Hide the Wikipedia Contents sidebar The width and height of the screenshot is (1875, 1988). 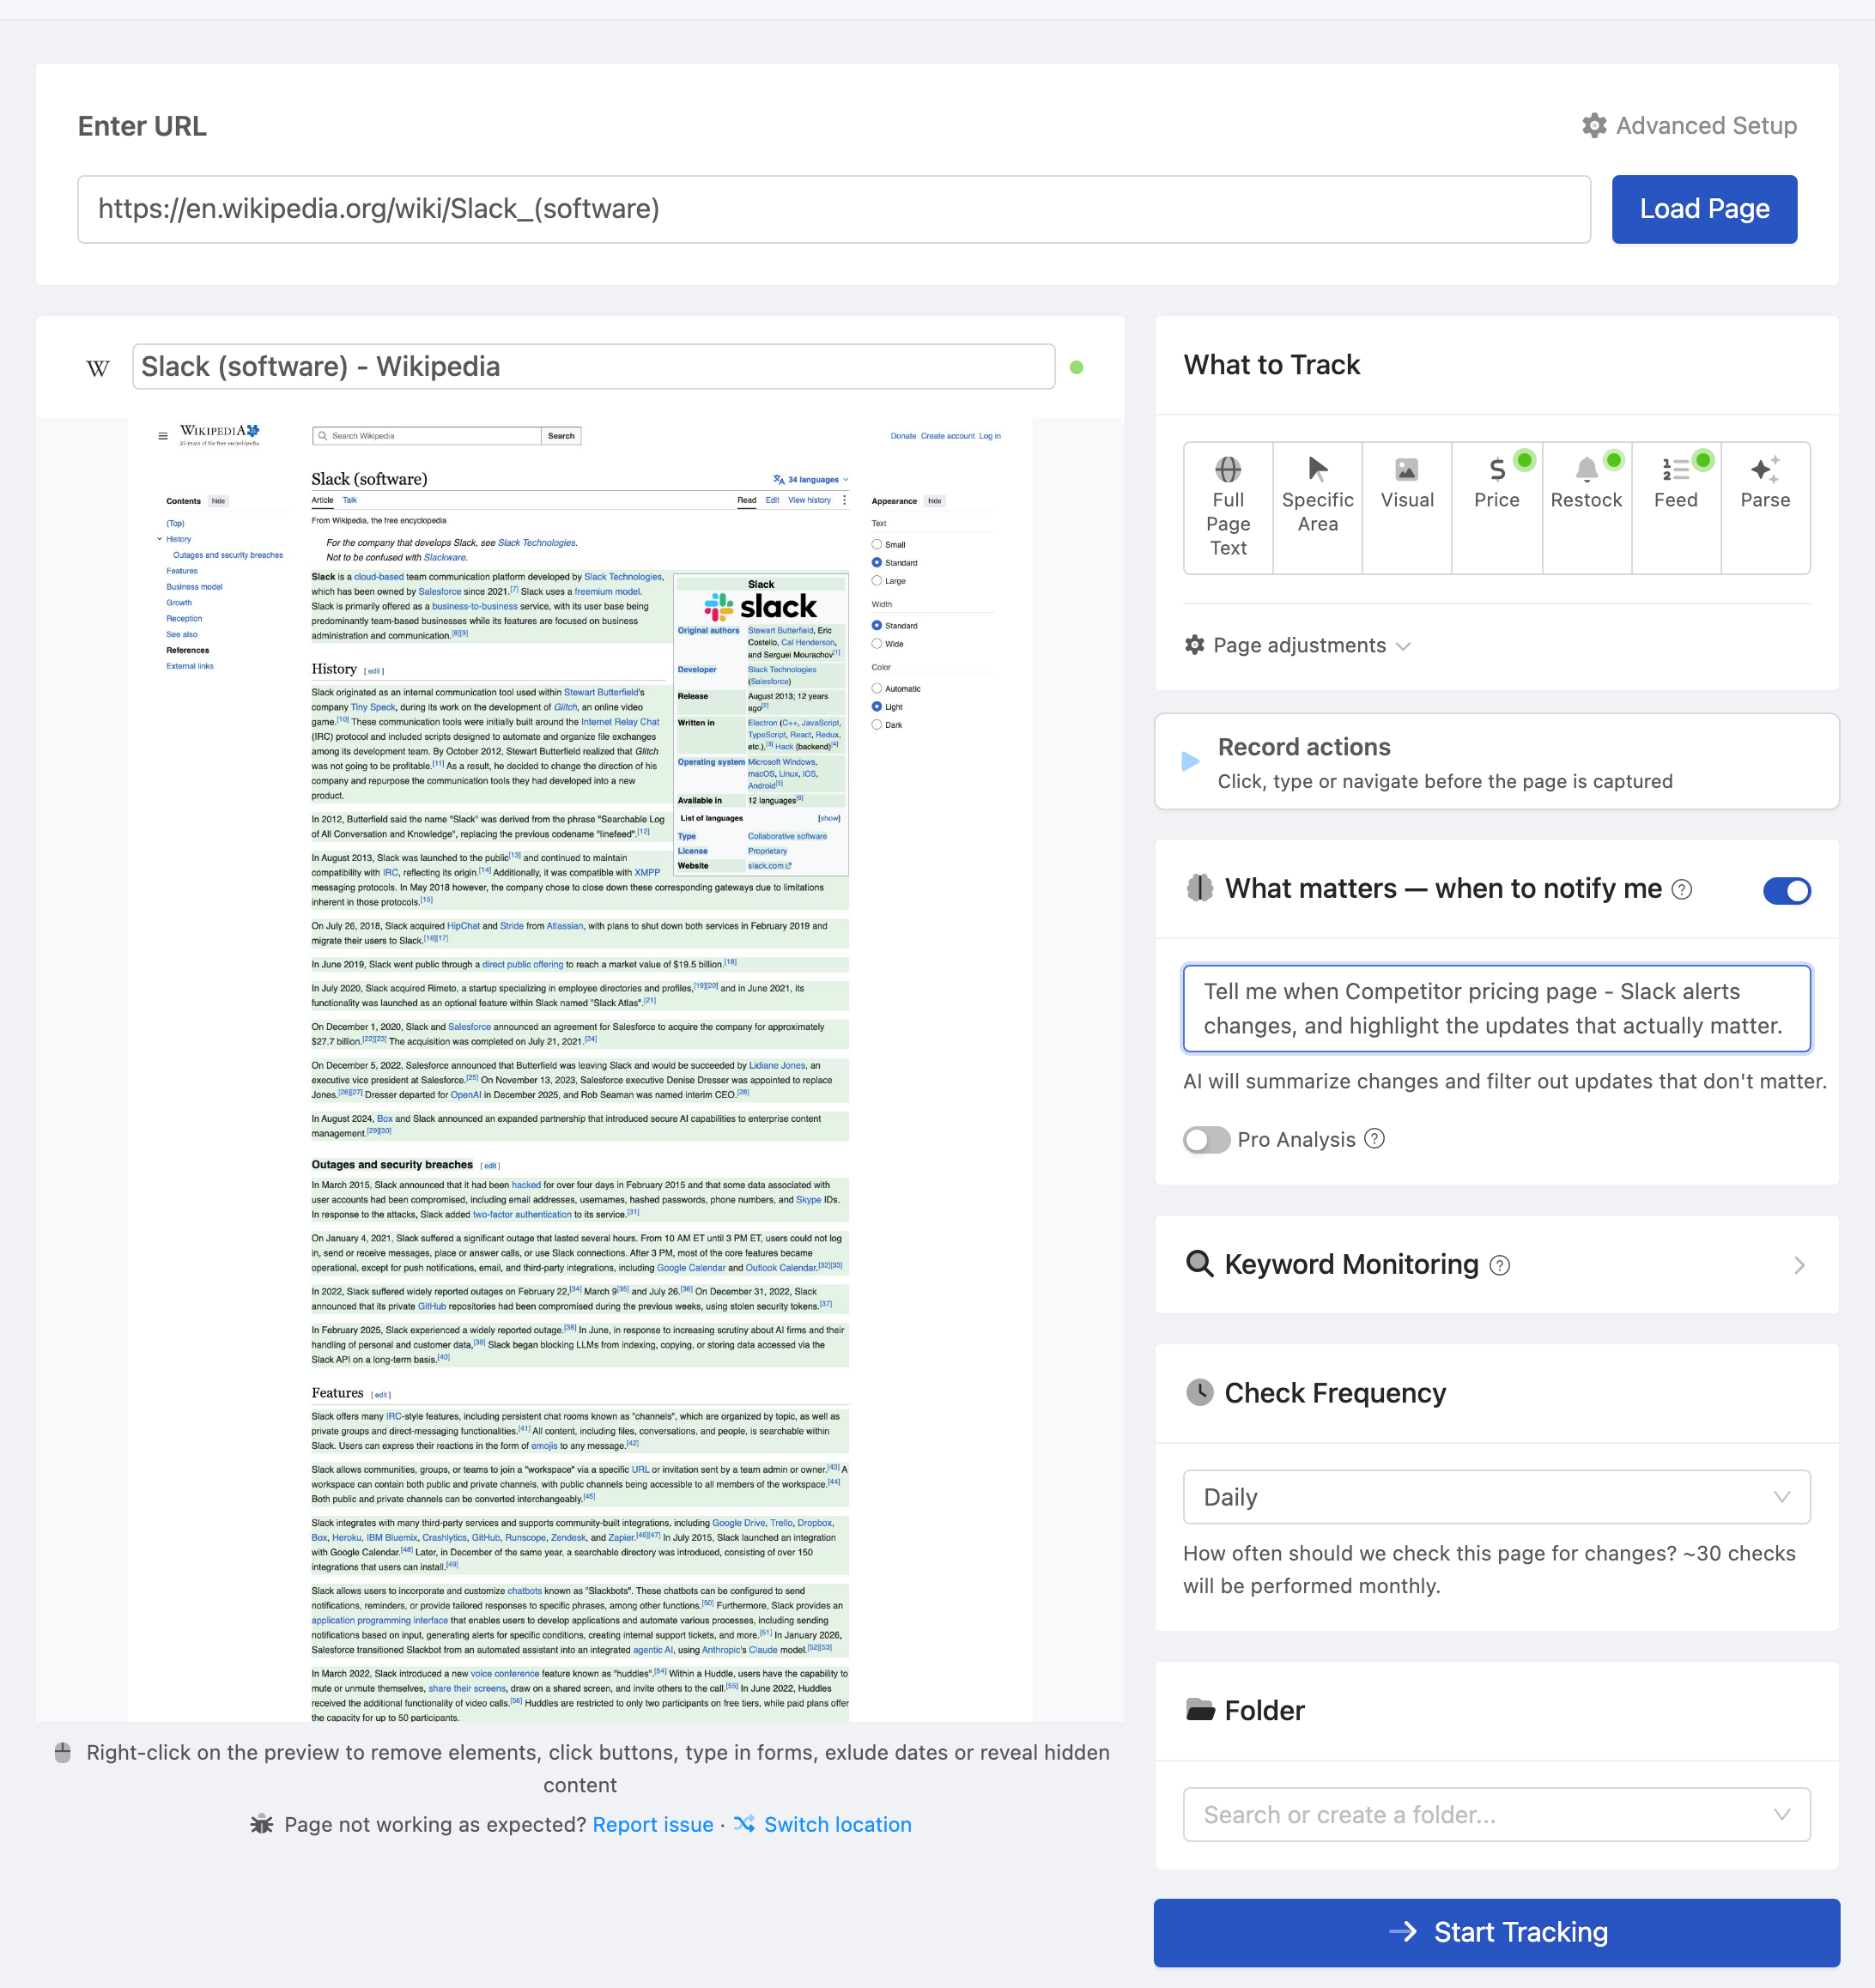coord(218,501)
